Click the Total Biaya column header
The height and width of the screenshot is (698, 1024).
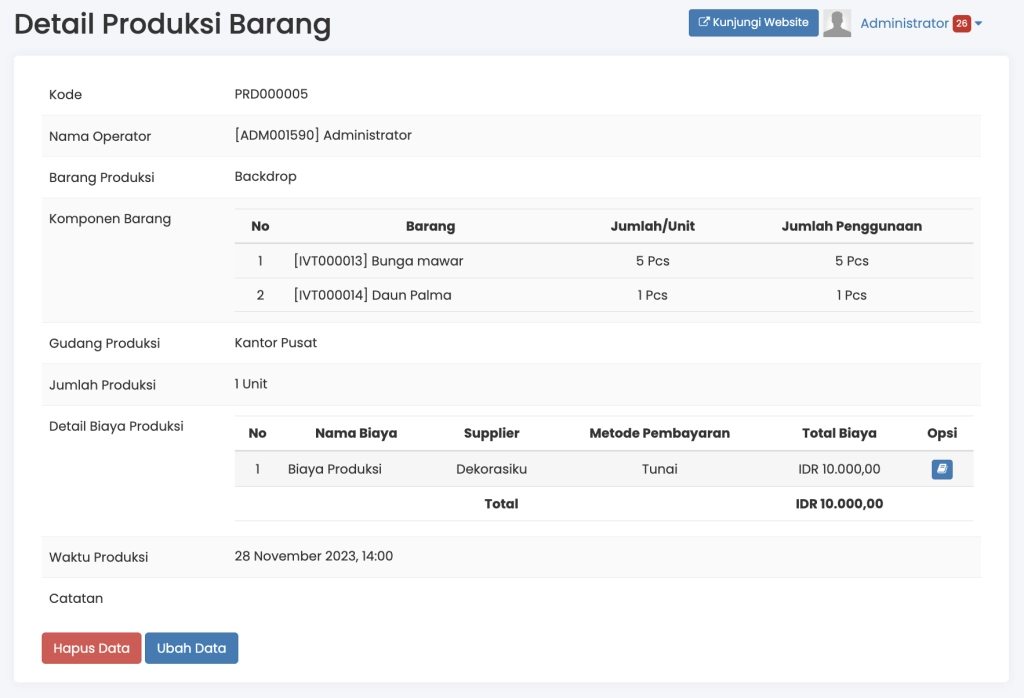[x=839, y=433]
